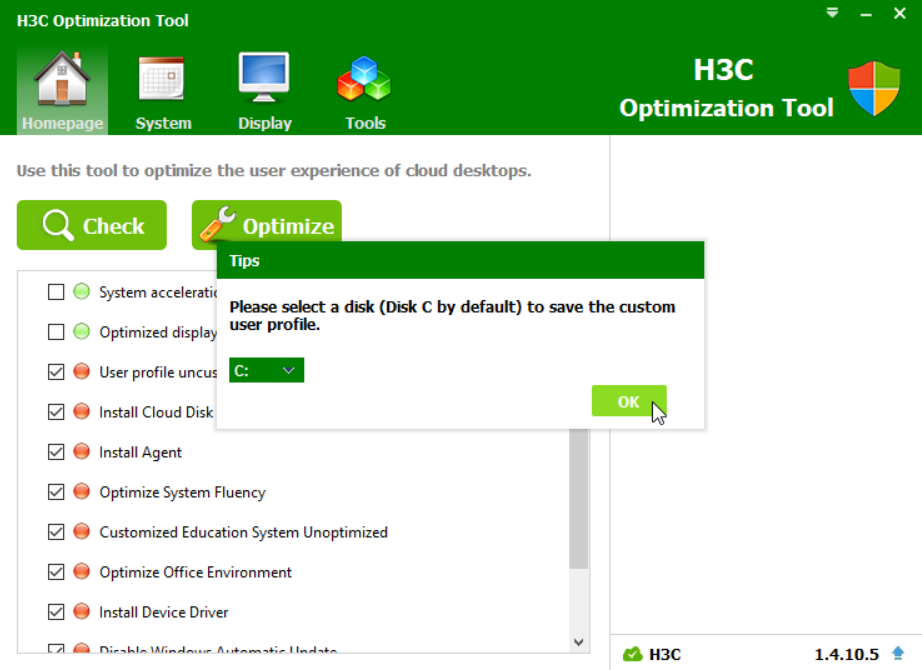Disable the Optimize Office Environment checkbox

pos(56,572)
